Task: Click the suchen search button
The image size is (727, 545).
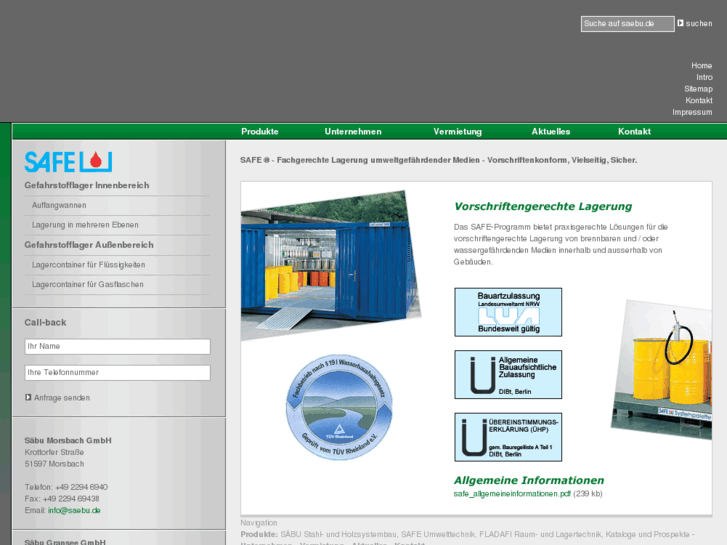Action: tap(699, 23)
